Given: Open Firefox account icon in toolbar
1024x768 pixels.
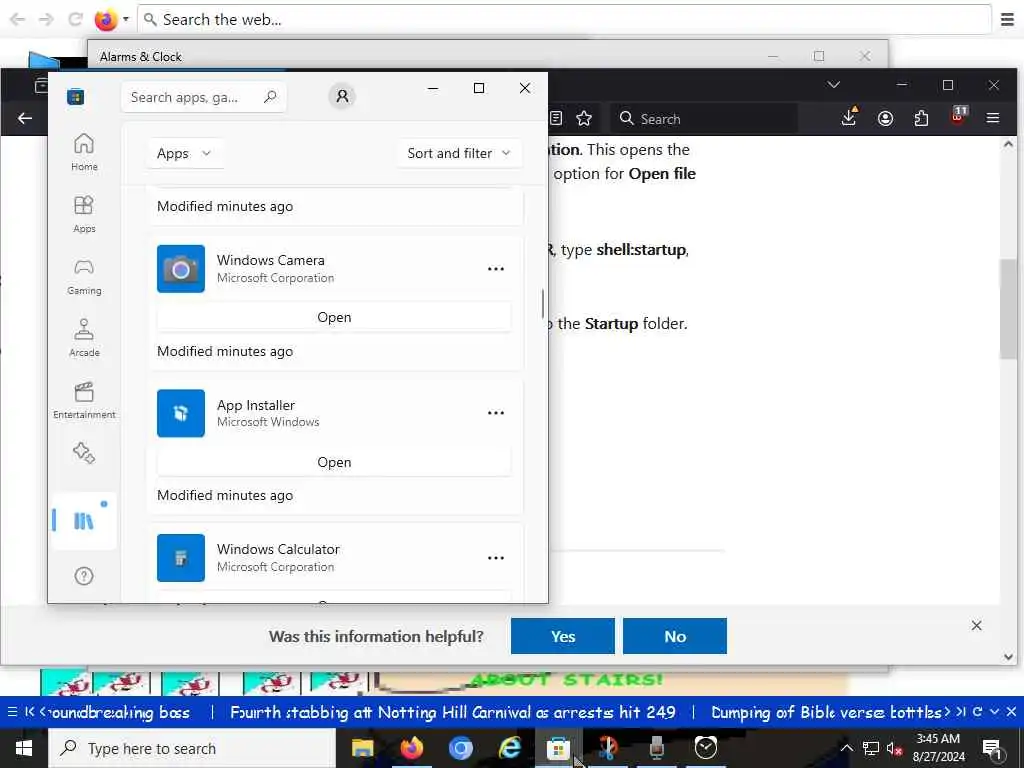Looking at the screenshot, I should 886,118.
